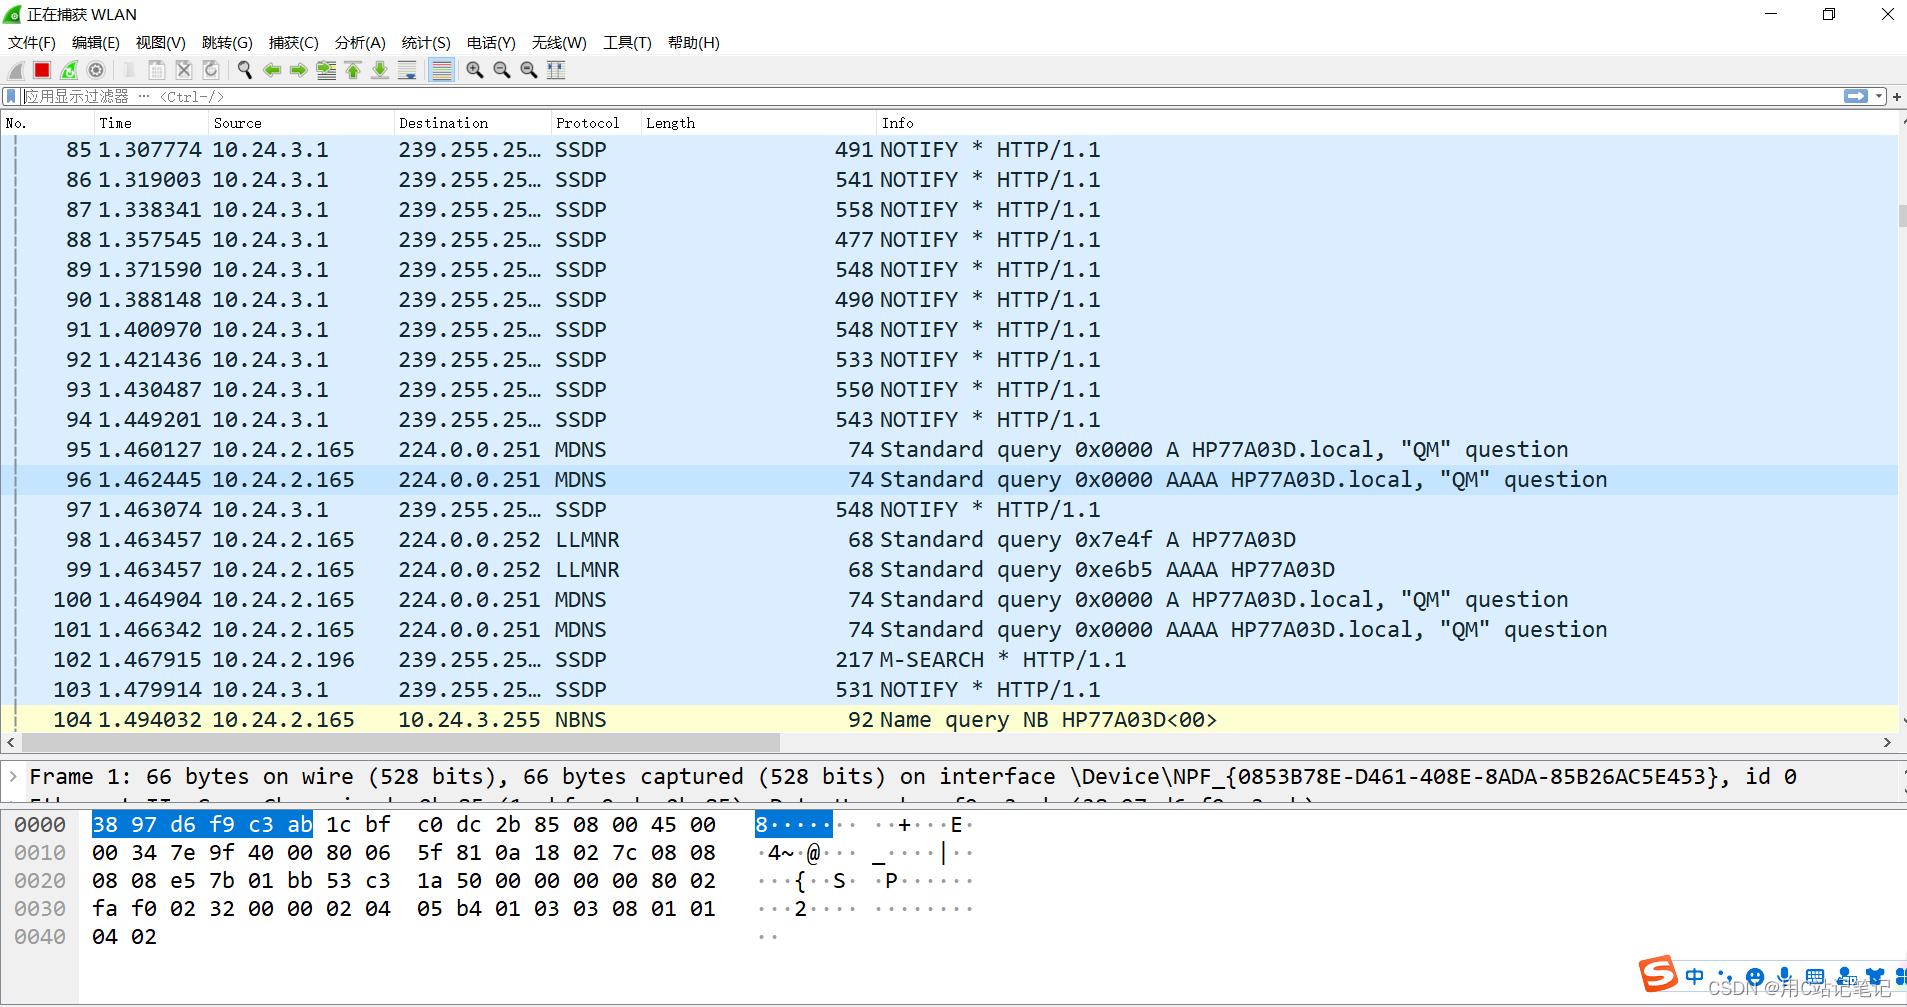Toggle packet list colorization

(x=441, y=70)
